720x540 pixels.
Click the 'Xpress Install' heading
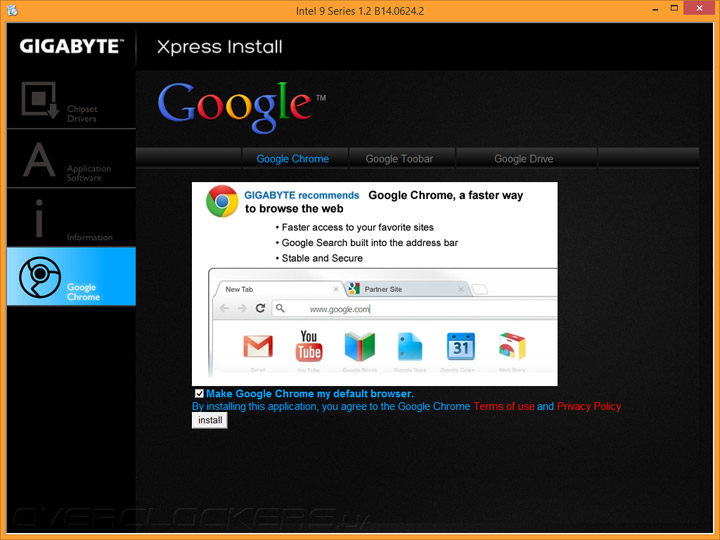pos(219,47)
